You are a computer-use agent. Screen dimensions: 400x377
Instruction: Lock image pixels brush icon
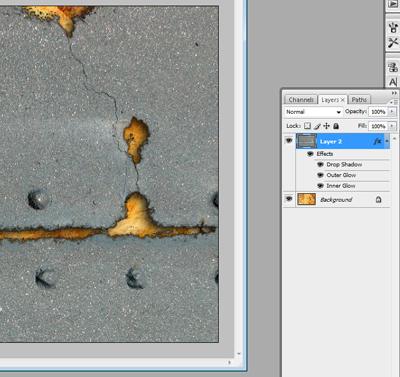pyautogui.click(x=317, y=126)
